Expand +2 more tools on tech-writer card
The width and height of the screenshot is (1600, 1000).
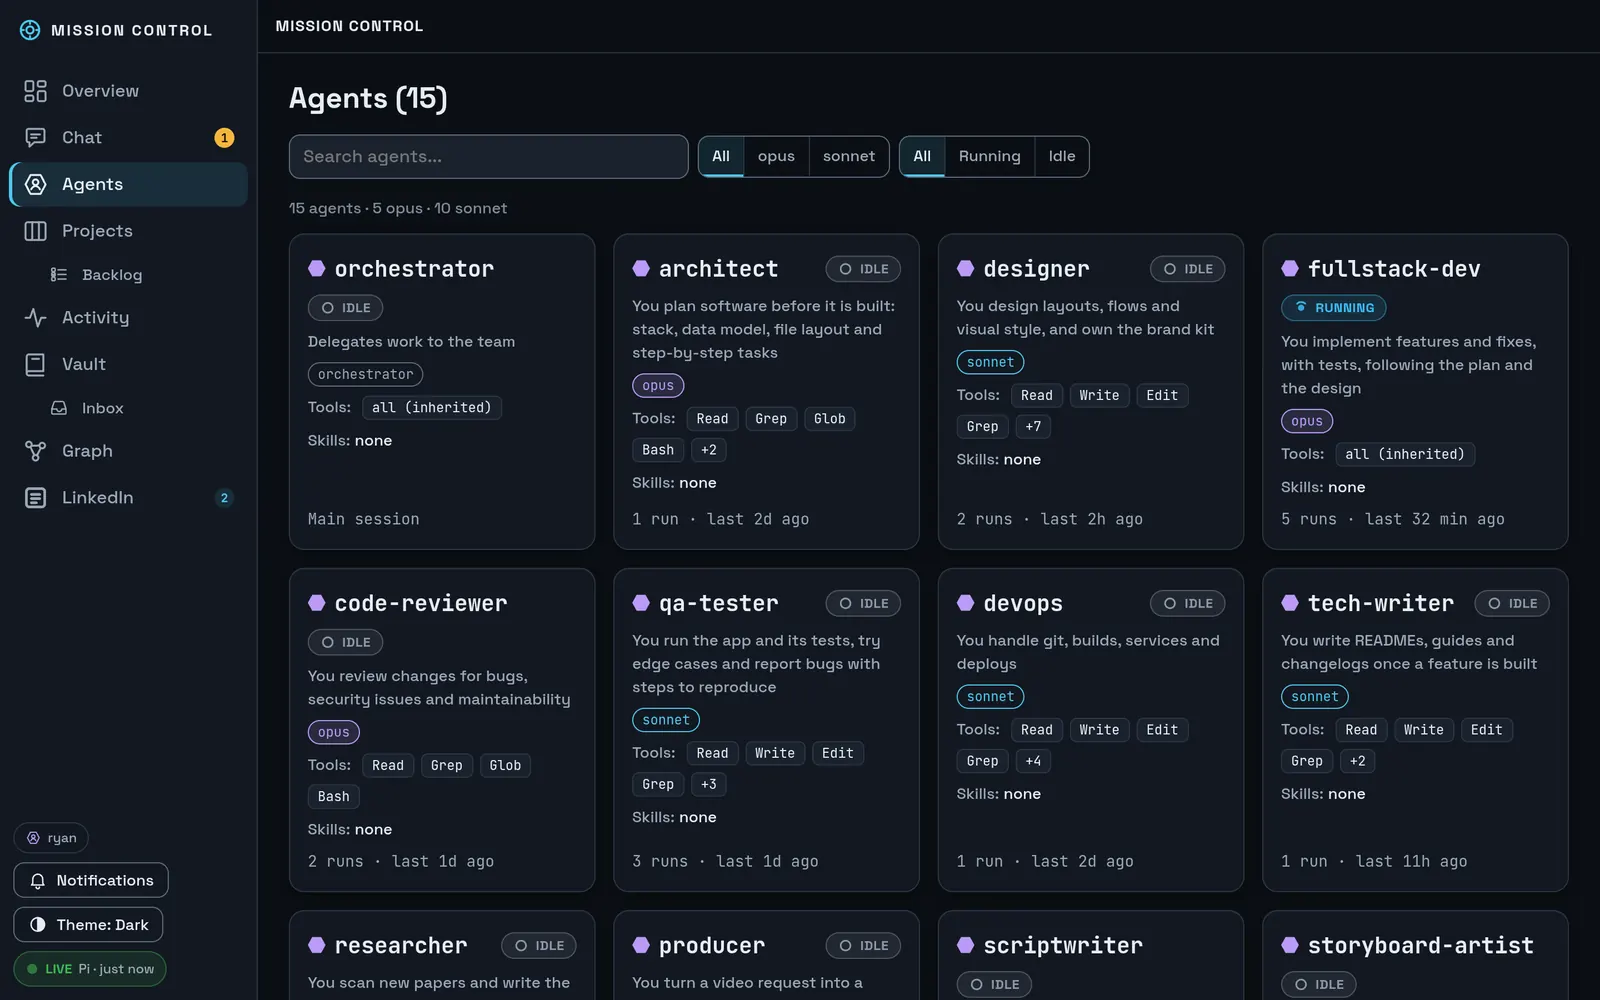point(1357,761)
